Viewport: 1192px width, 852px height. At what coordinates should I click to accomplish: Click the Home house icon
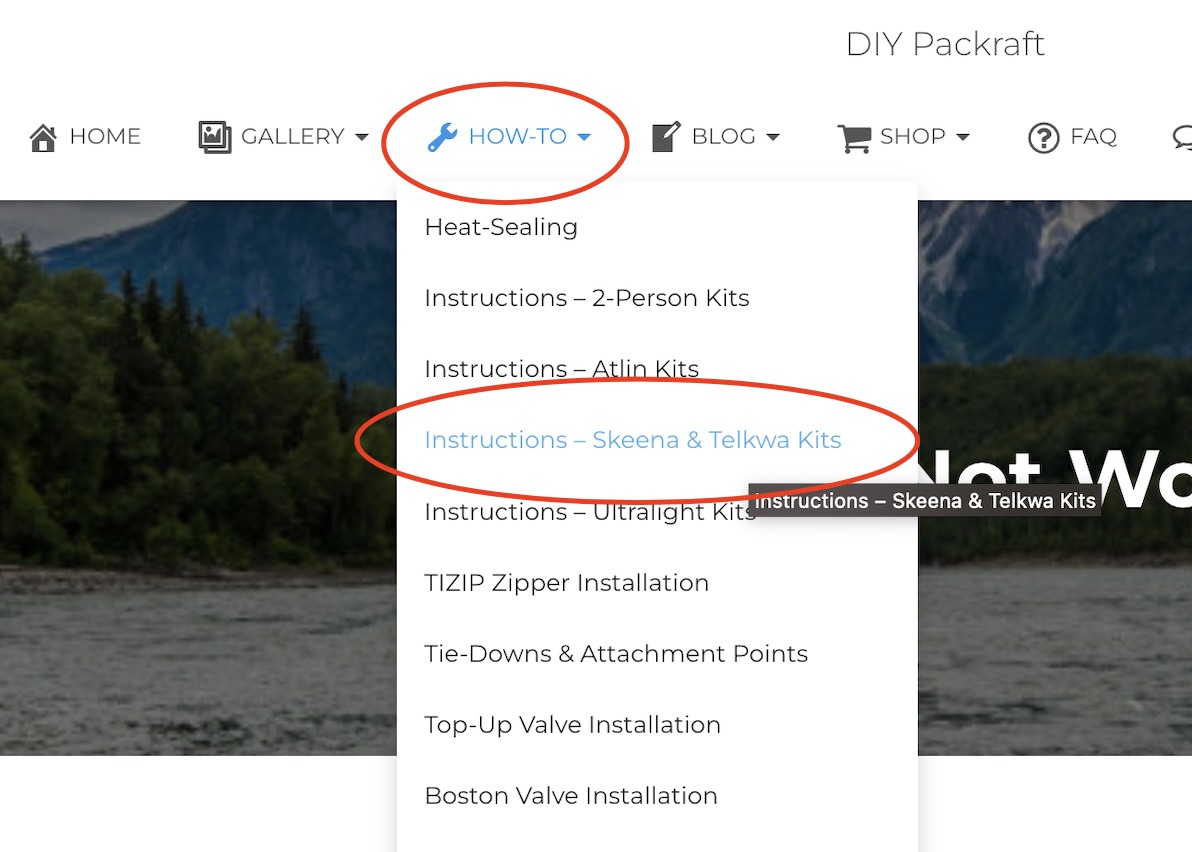point(43,138)
